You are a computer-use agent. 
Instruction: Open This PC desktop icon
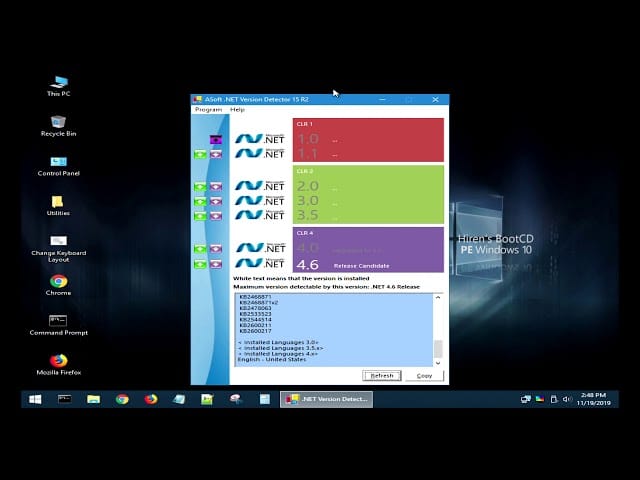(x=59, y=87)
